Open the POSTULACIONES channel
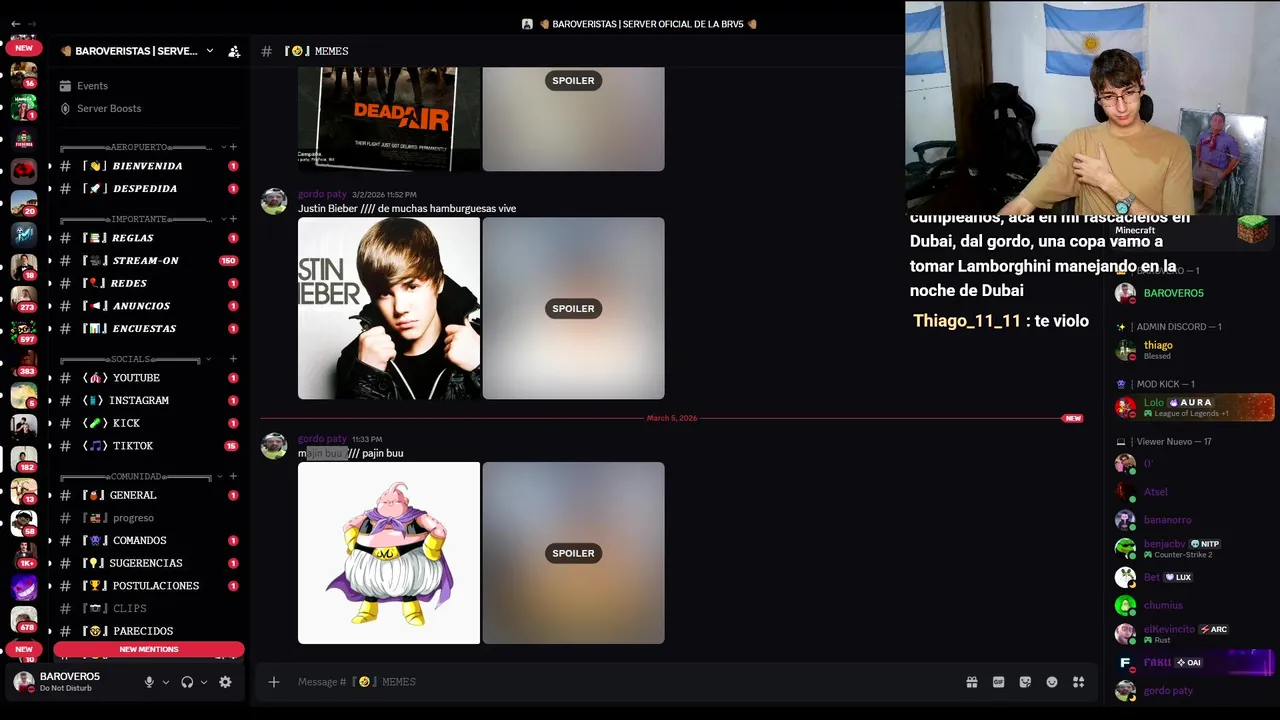 click(x=149, y=586)
